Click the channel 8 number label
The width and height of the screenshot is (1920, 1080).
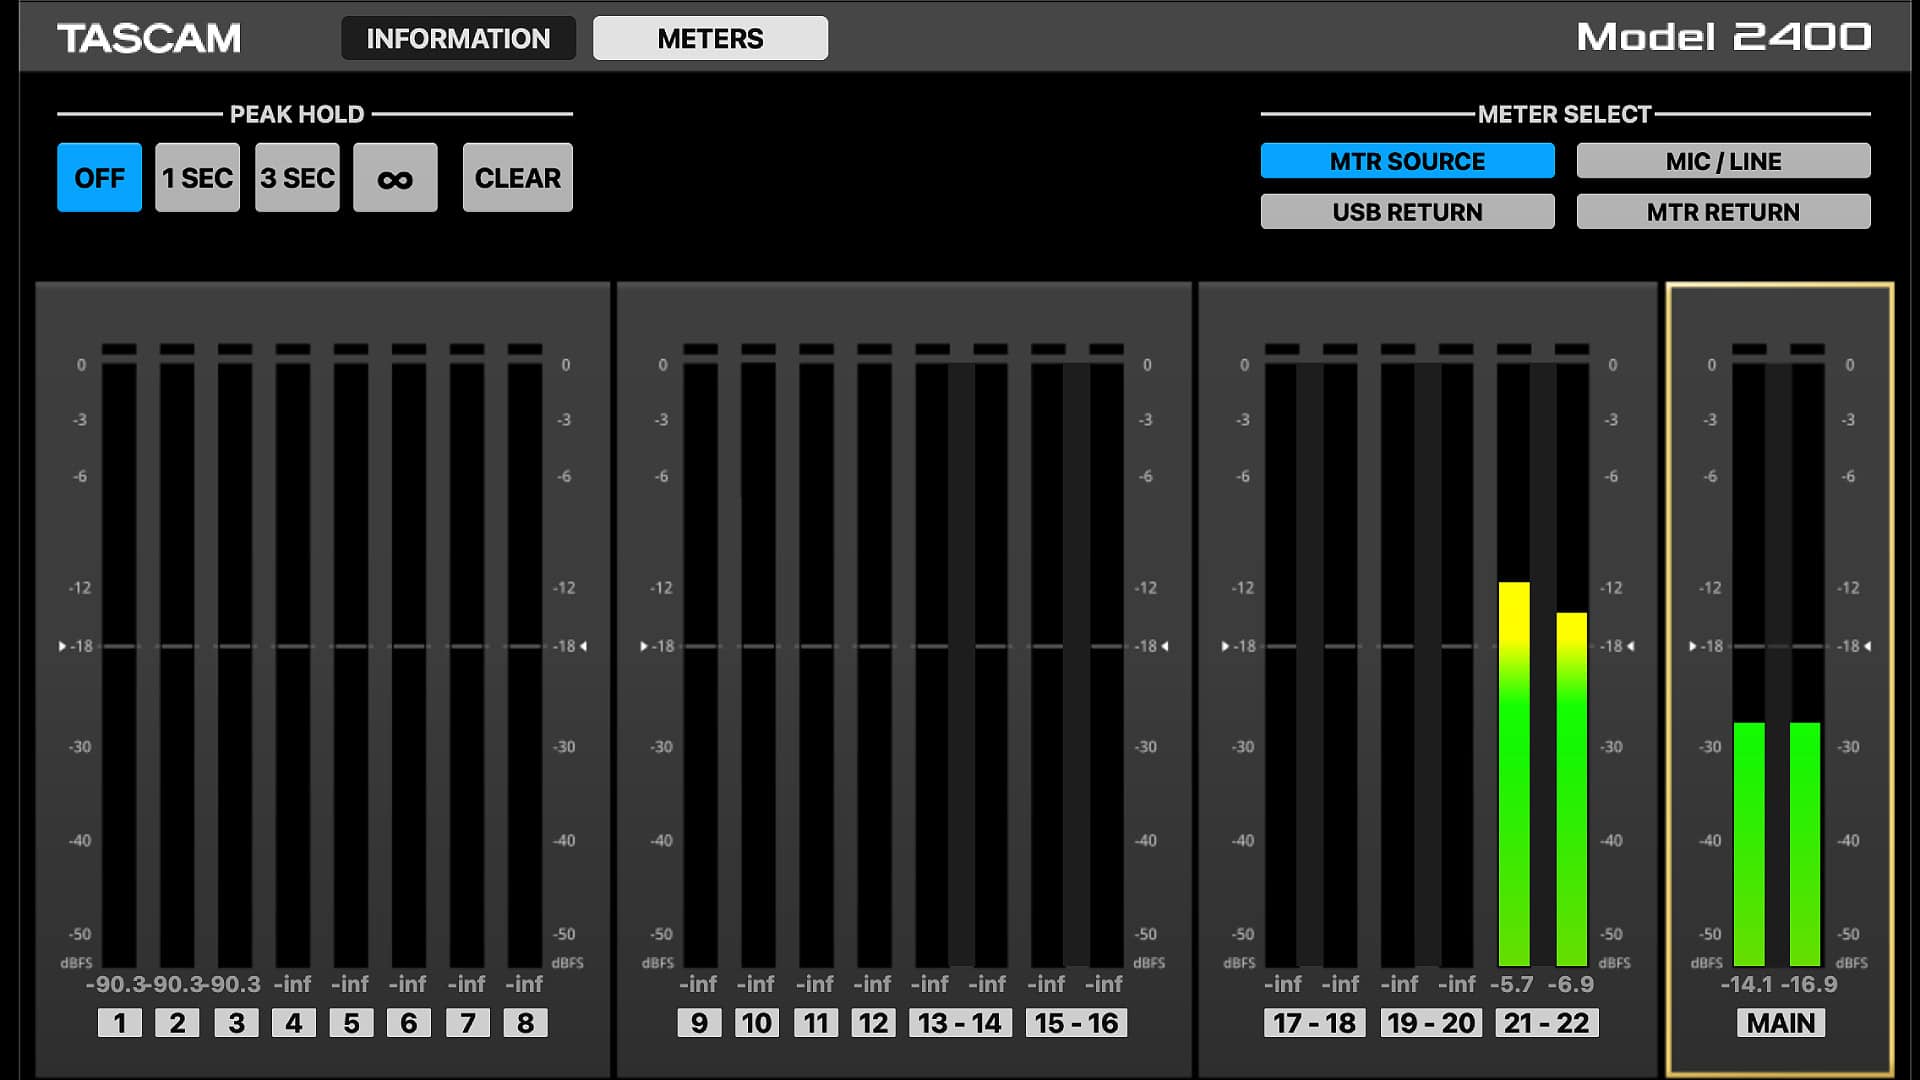click(525, 1023)
